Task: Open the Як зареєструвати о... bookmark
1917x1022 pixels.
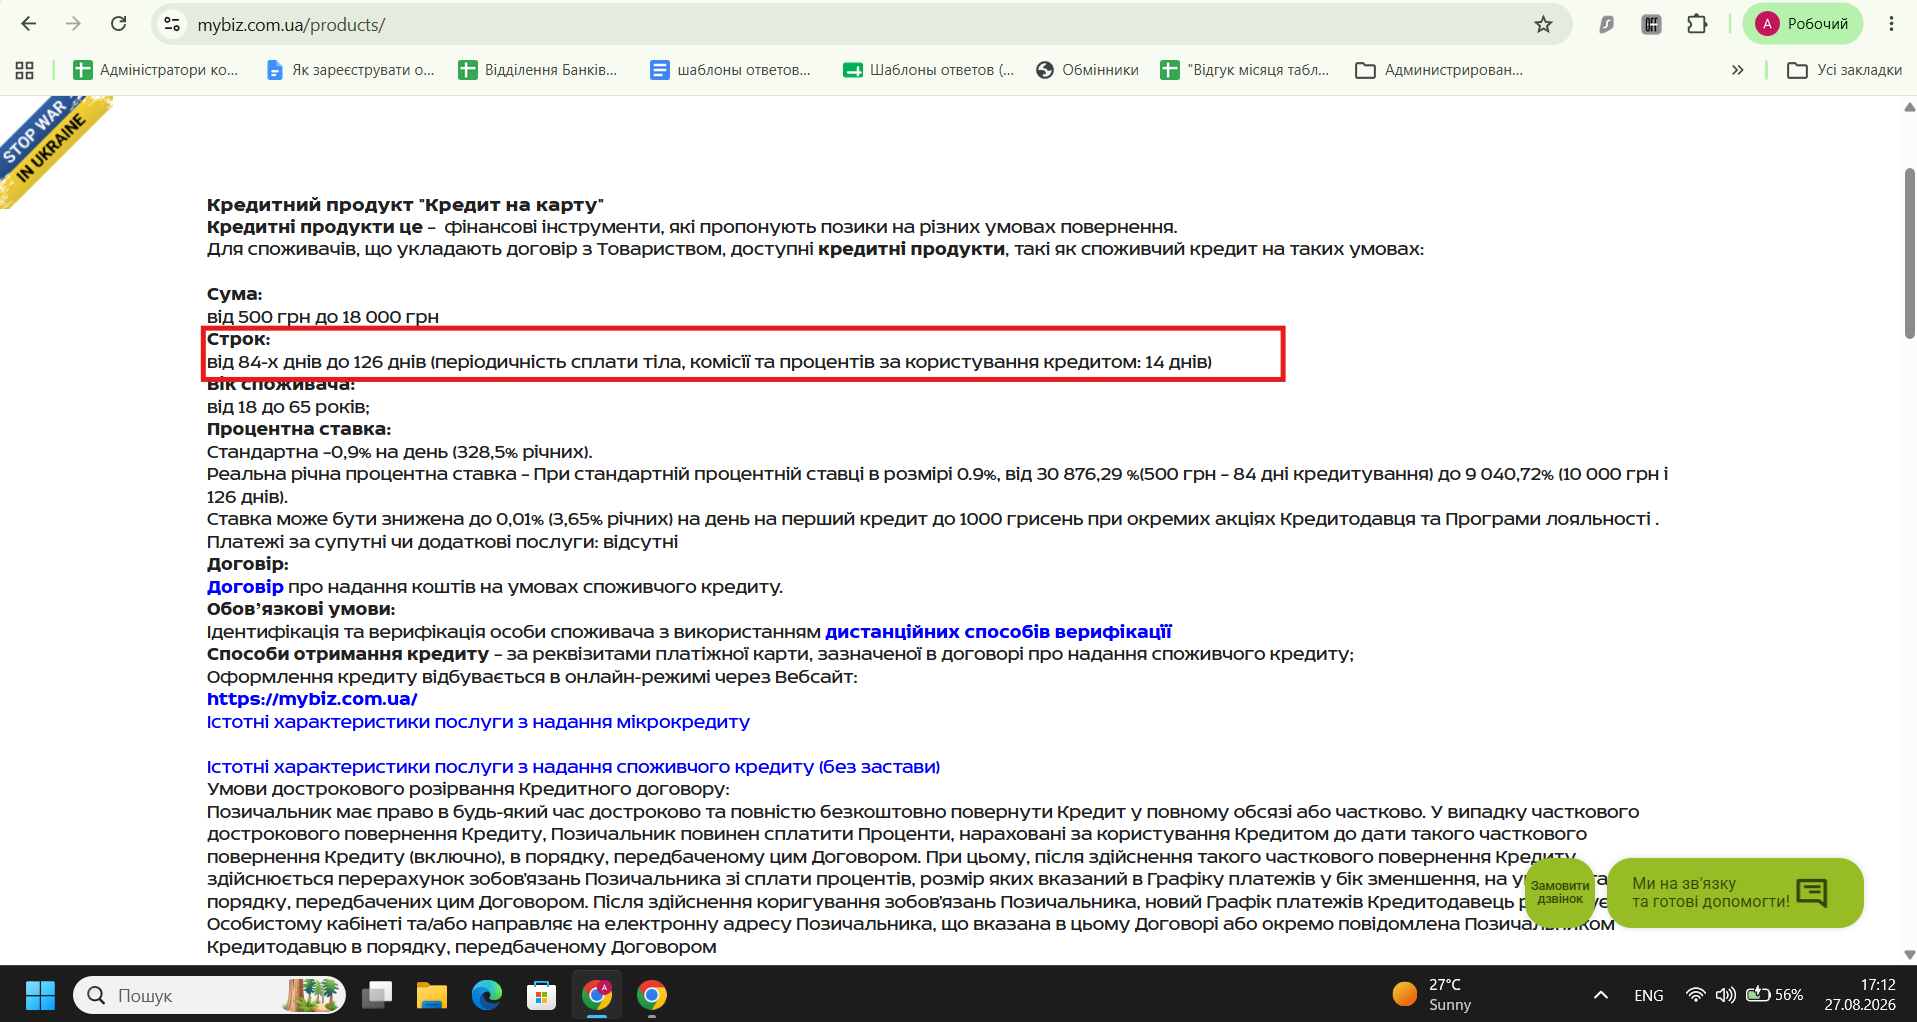Action: click(350, 70)
